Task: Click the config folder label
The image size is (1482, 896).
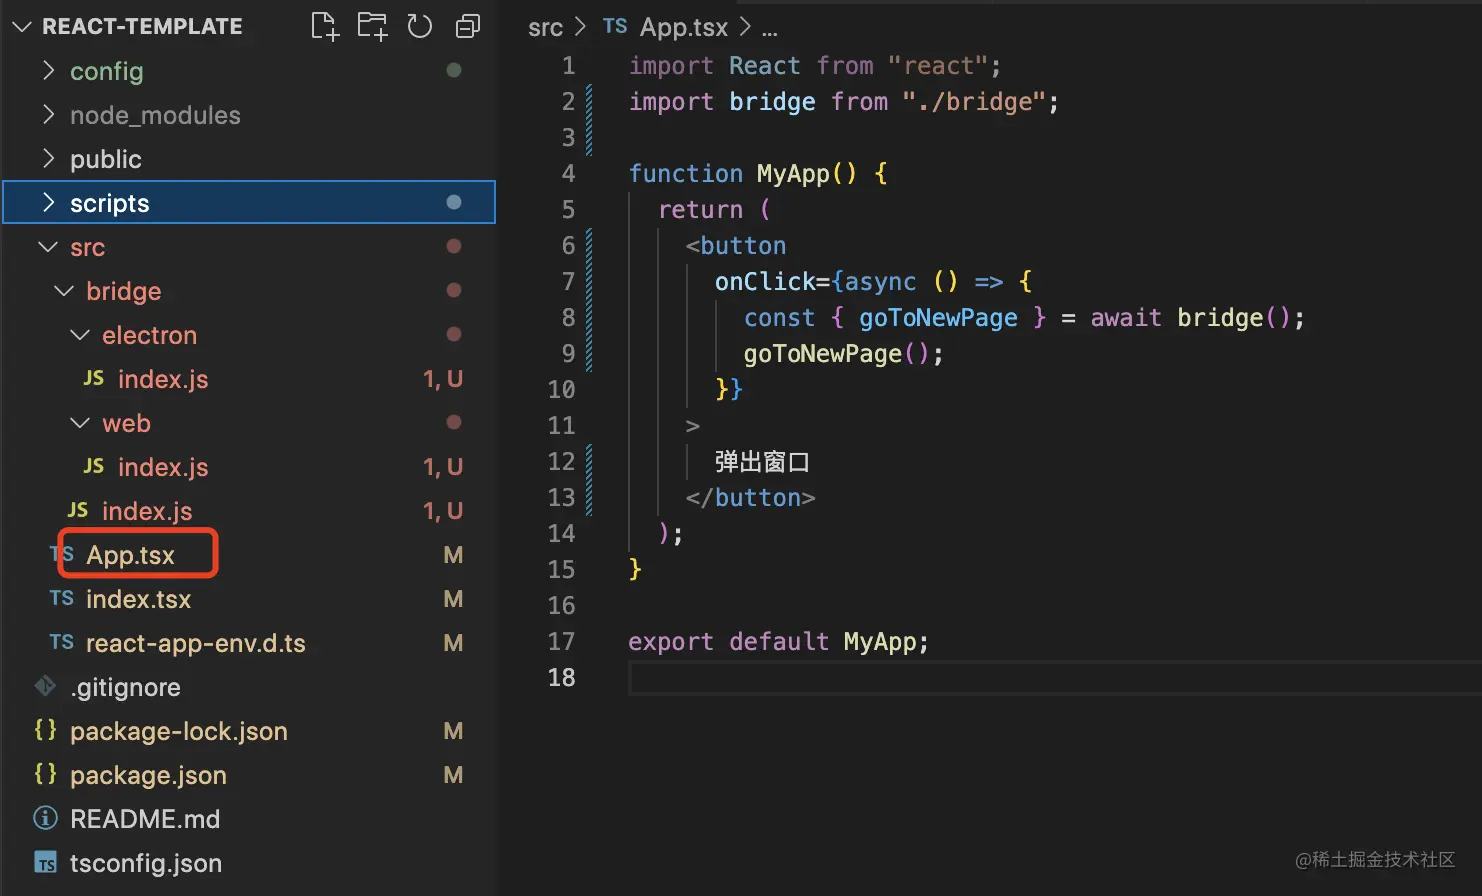Action: 107,71
